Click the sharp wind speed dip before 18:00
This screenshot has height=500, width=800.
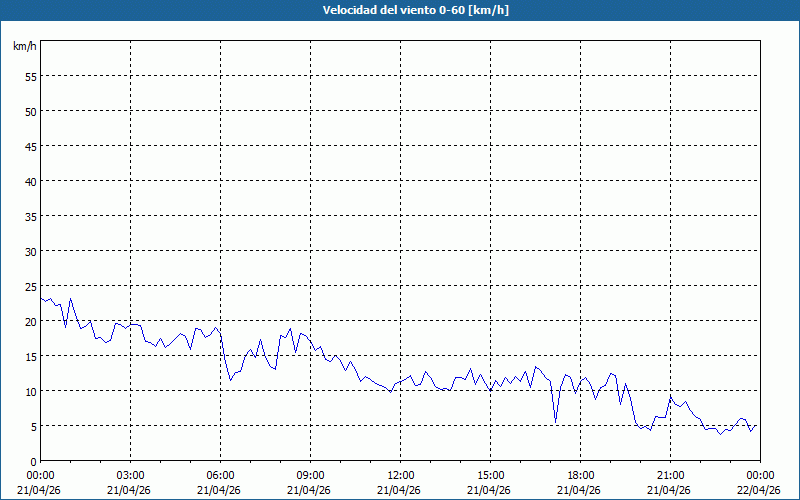[555, 420]
